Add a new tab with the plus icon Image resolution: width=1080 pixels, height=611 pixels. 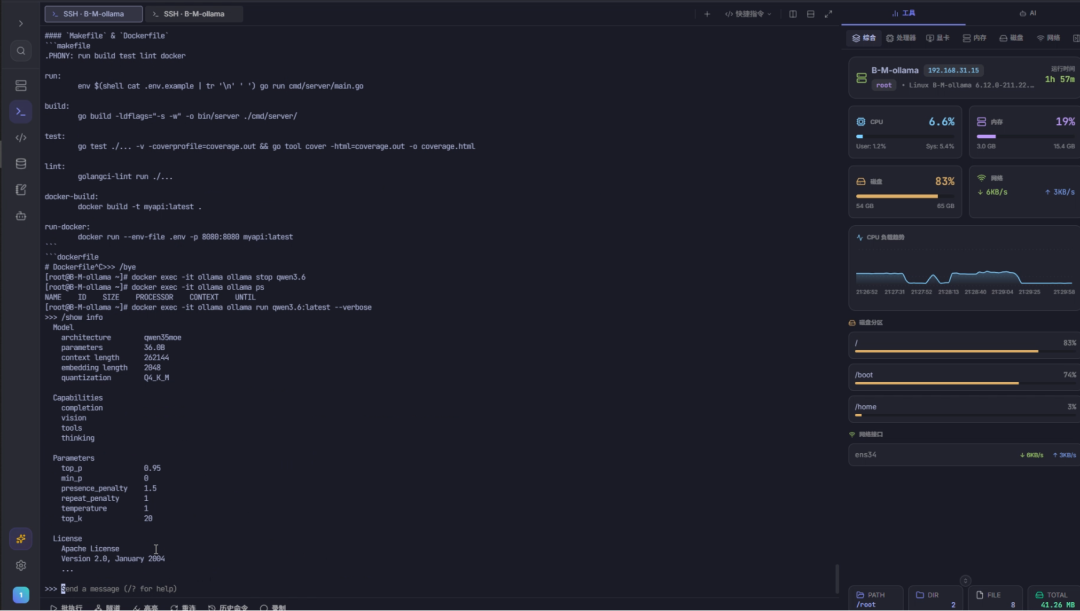(x=707, y=14)
